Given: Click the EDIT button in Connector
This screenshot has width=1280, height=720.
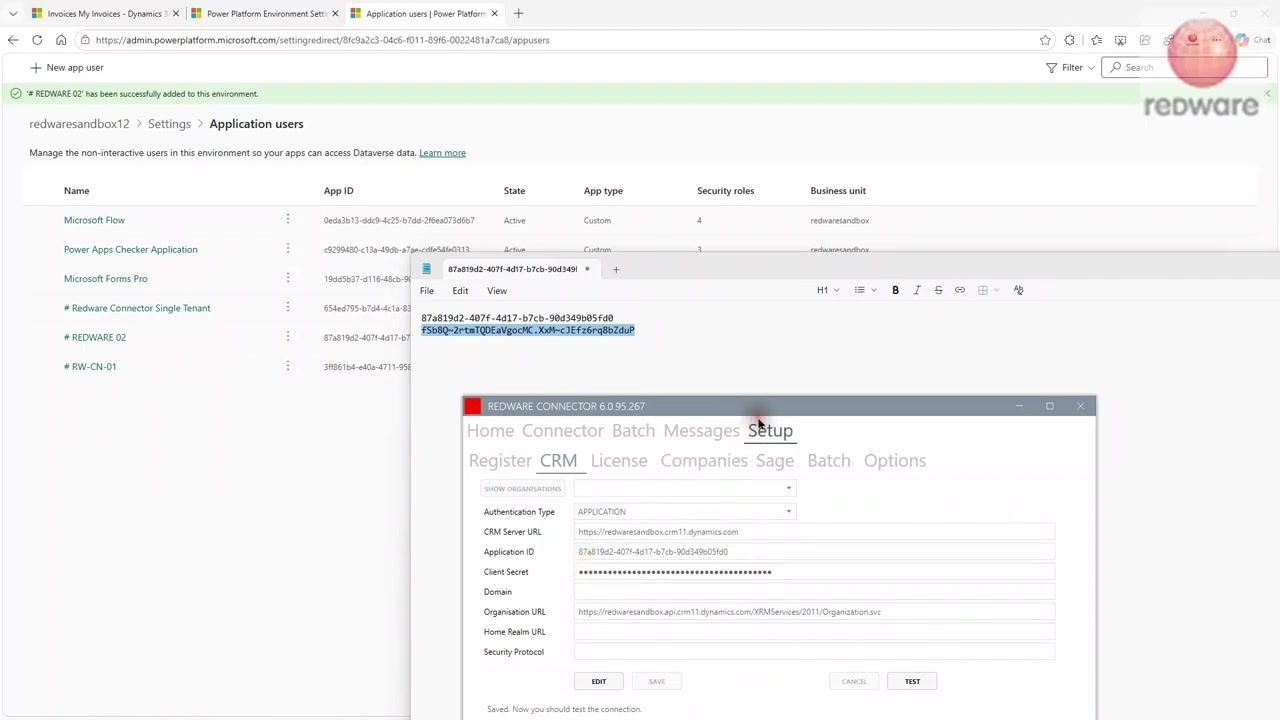Looking at the screenshot, I should pyautogui.click(x=599, y=681).
